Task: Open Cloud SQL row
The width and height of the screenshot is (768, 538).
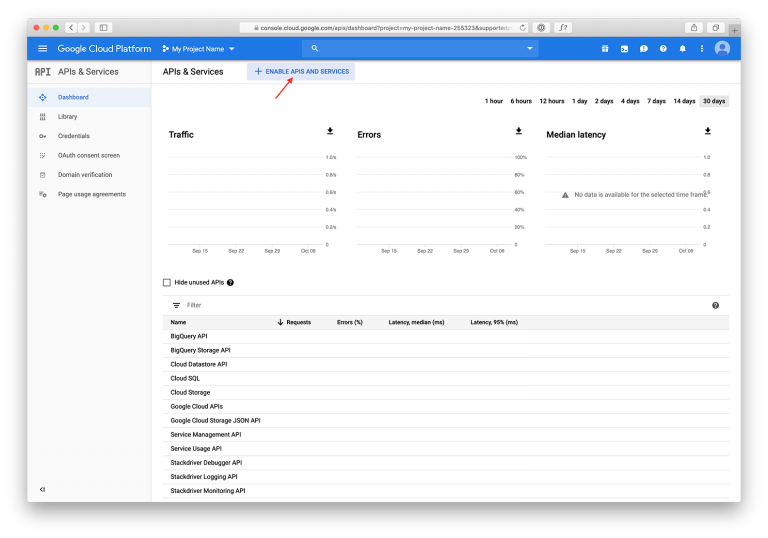Action: click(446, 378)
